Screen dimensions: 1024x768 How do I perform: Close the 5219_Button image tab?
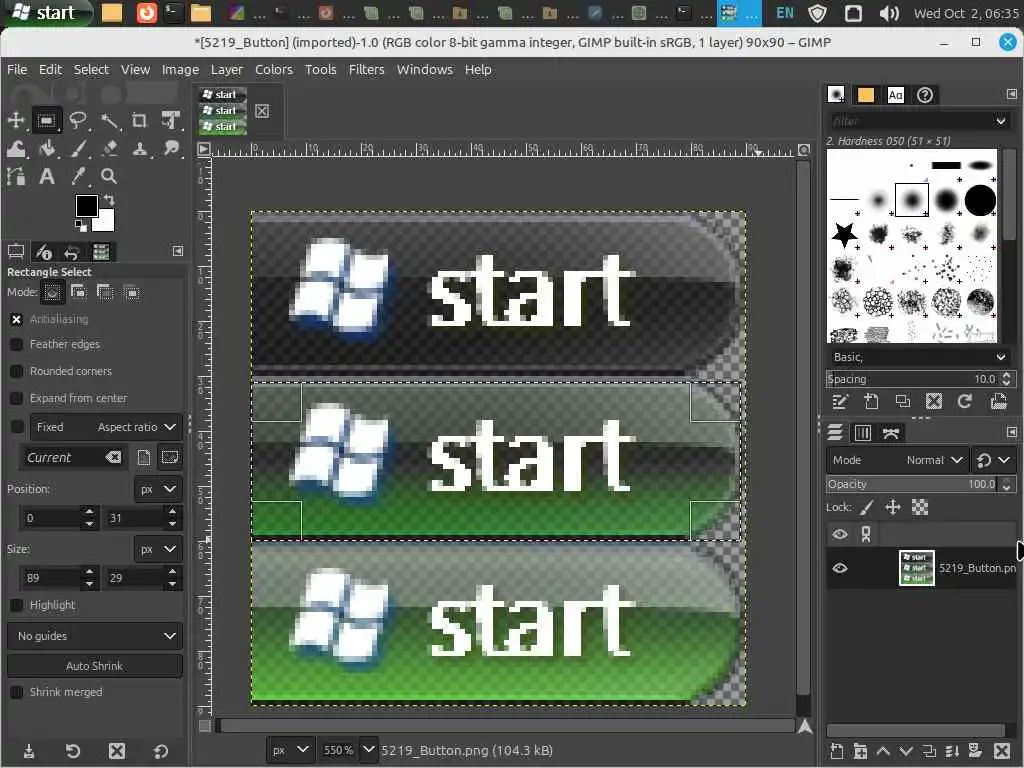pos(262,111)
